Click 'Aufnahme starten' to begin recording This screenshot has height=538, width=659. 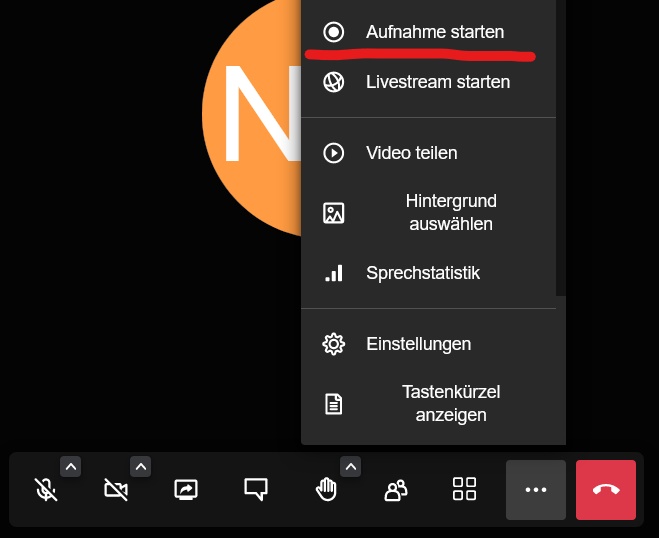point(434,32)
